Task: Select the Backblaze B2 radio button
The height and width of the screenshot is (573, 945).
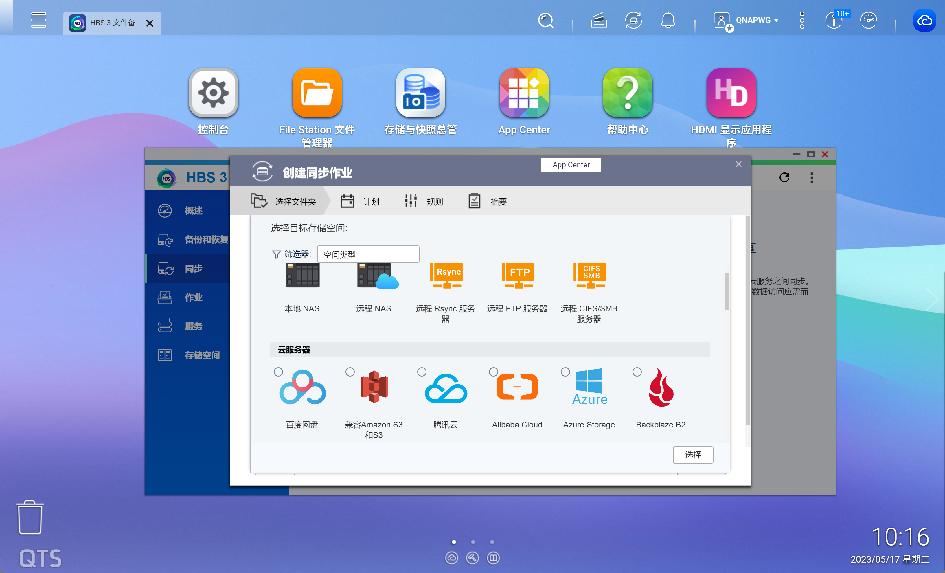Action: pos(637,372)
